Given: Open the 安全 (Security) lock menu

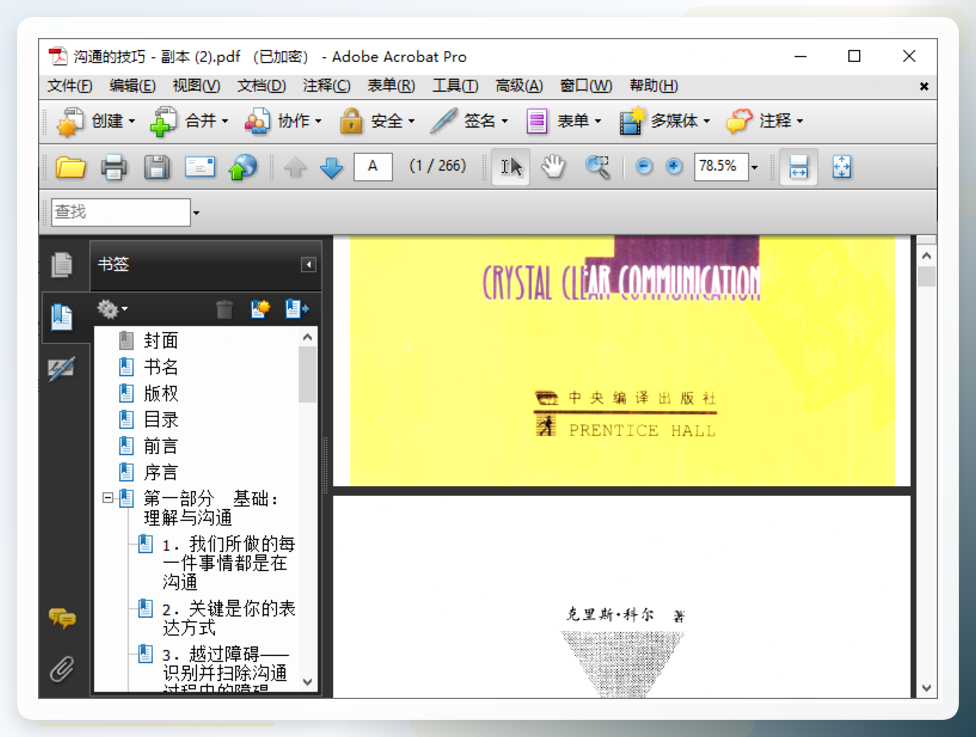Looking at the screenshot, I should click(x=377, y=121).
